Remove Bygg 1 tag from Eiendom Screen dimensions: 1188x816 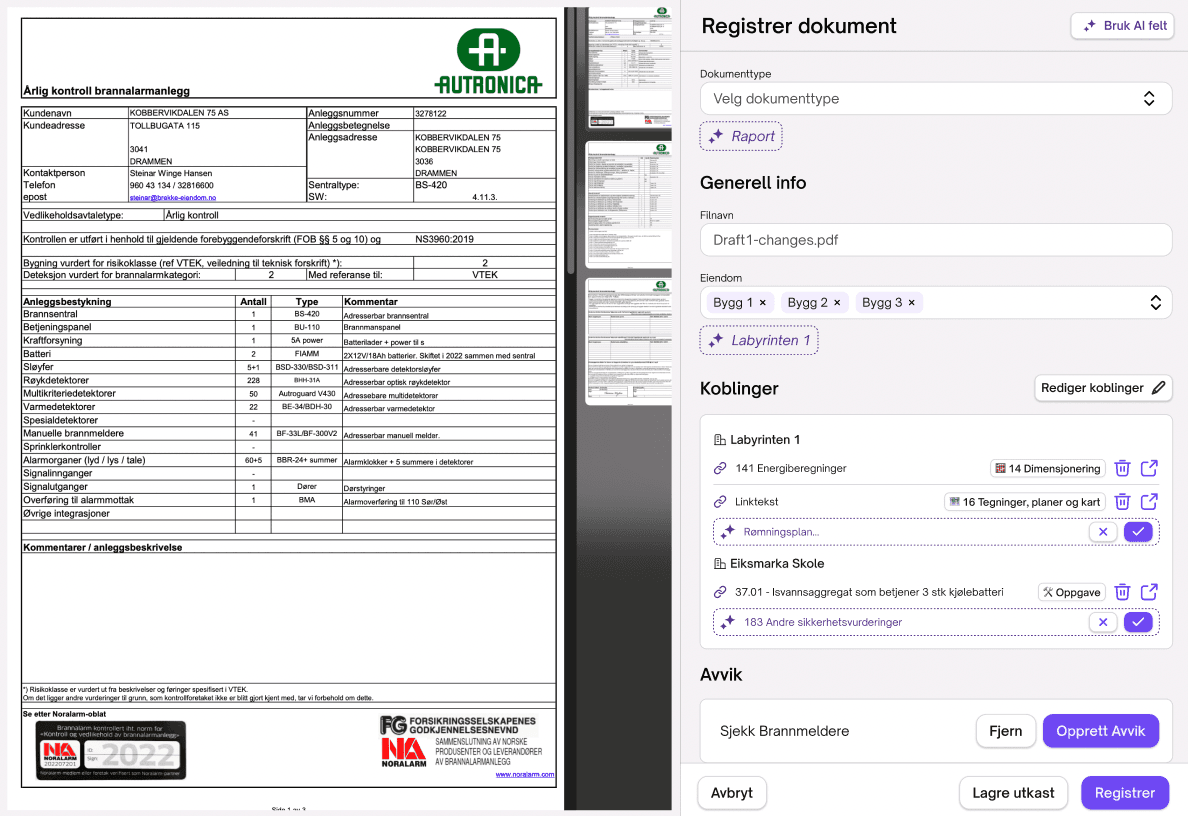(x=763, y=303)
